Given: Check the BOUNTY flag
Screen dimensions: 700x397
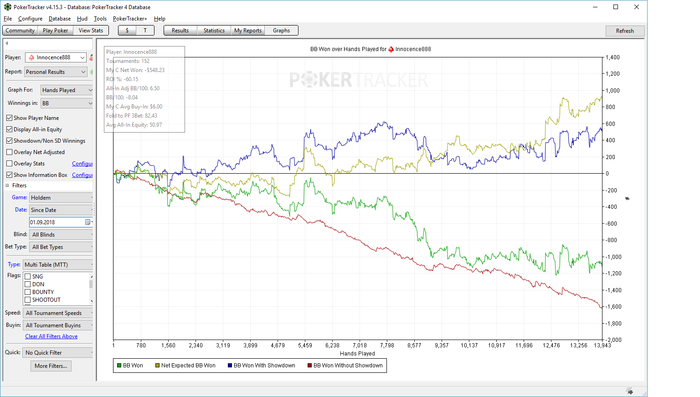Looking at the screenshot, I should click(28, 292).
